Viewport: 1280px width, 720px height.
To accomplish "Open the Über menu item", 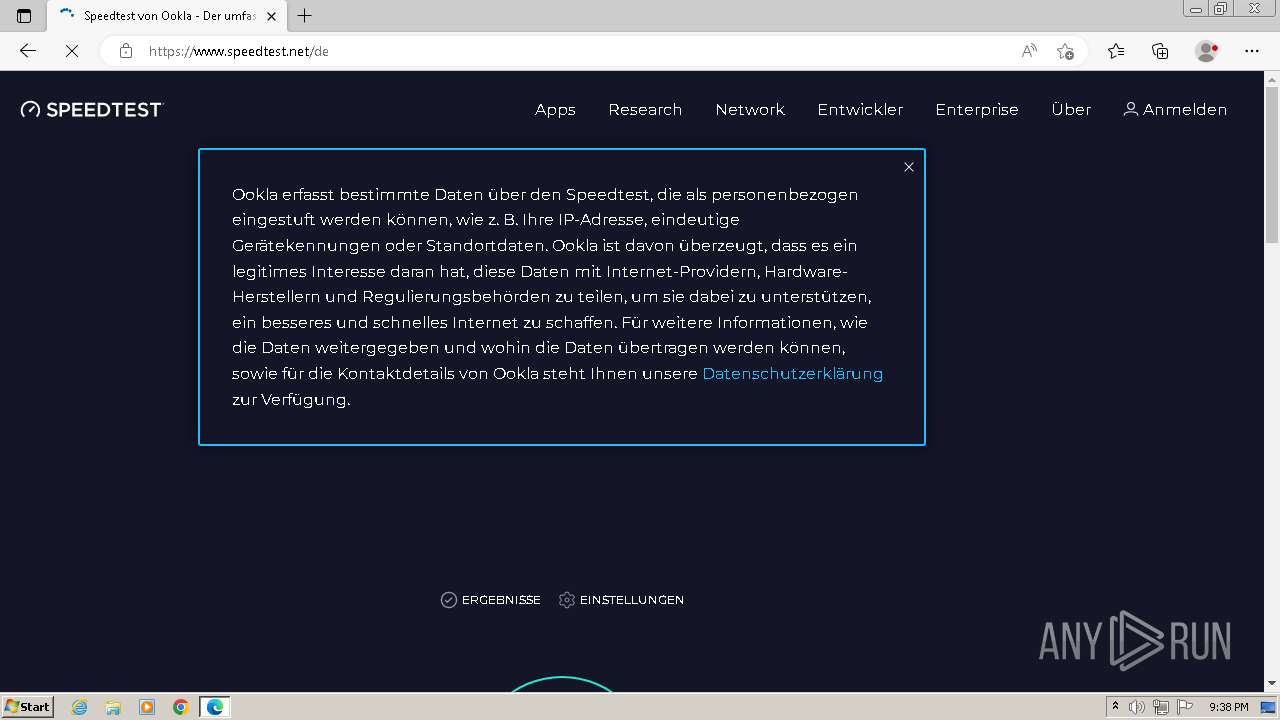I will [1071, 109].
